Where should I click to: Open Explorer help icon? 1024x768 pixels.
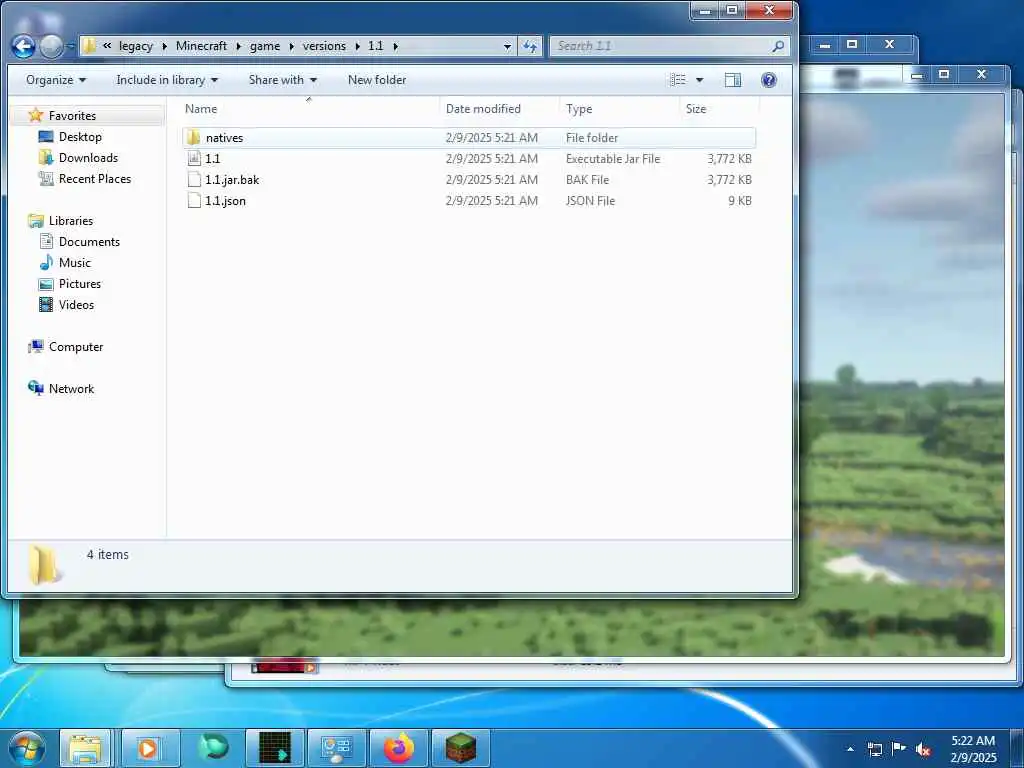[769, 80]
